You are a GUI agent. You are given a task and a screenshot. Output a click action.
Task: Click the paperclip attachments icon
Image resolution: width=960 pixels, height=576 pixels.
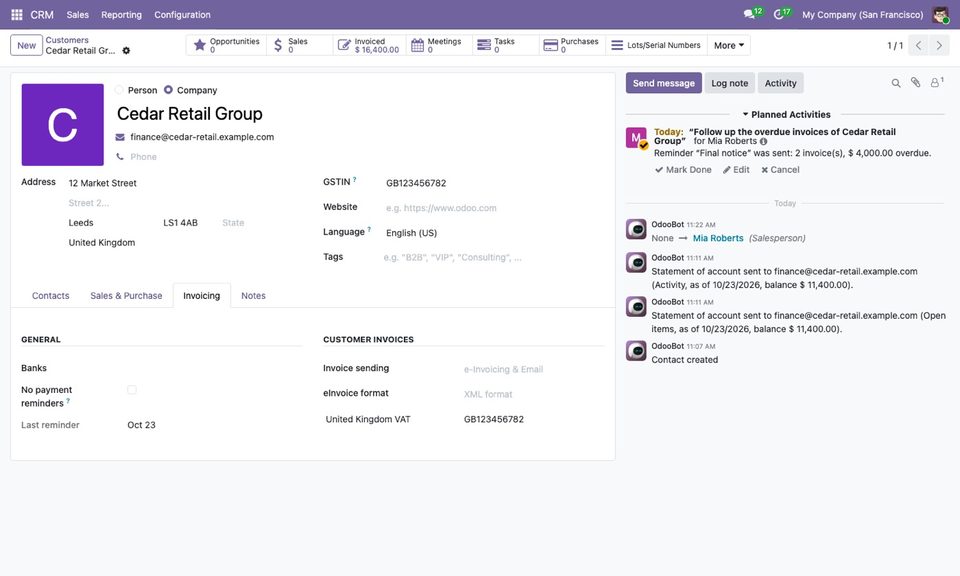point(915,83)
